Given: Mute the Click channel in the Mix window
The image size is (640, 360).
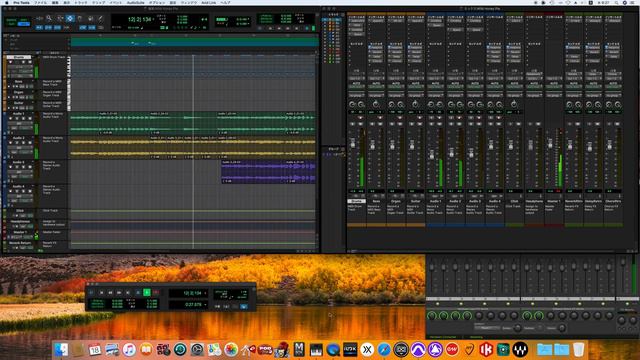Looking at the screenshot, I should [x=518, y=124].
